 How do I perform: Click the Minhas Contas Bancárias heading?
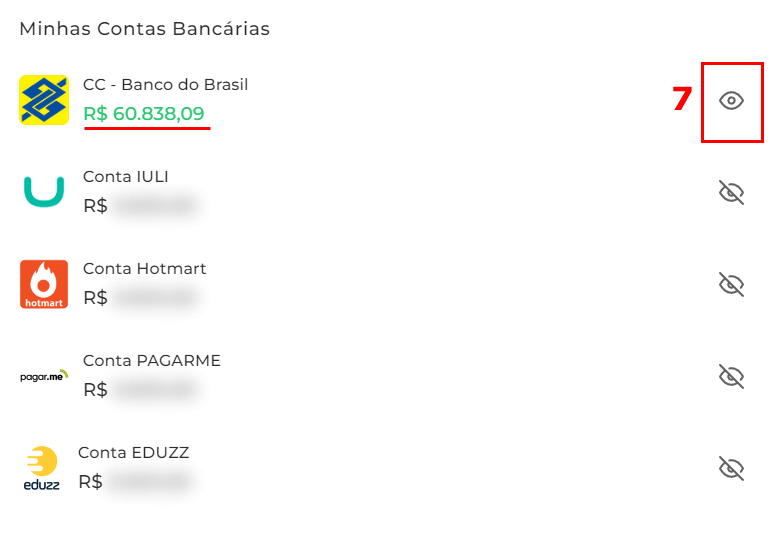[x=144, y=29]
